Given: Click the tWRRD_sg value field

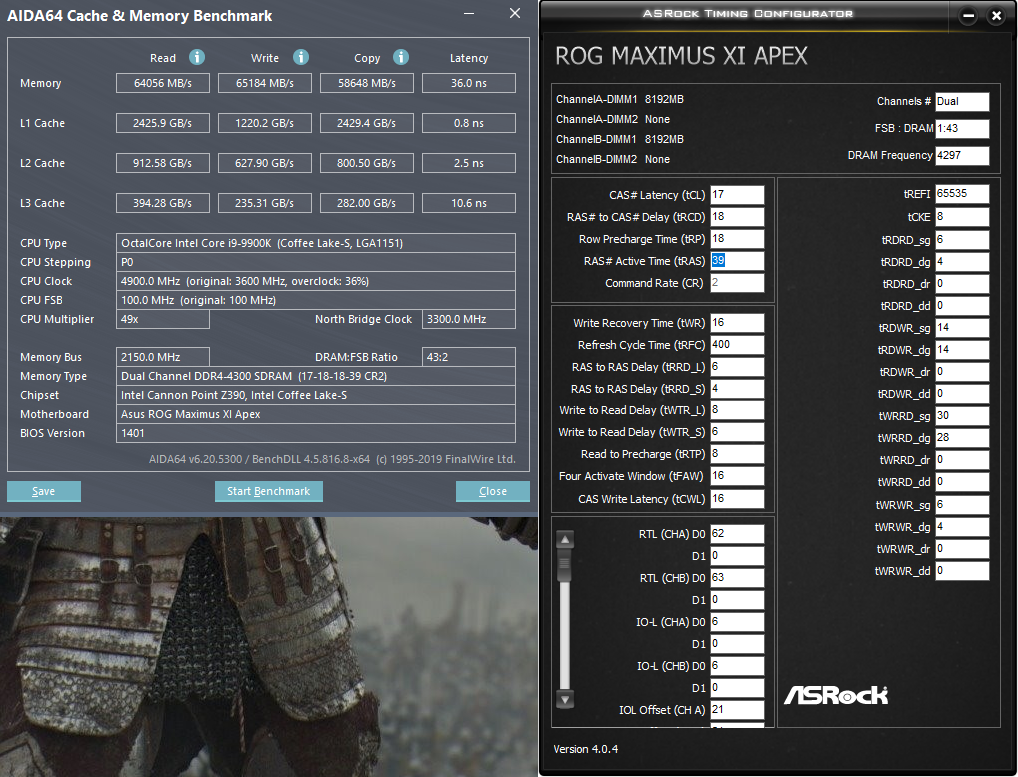Looking at the screenshot, I should click(x=962, y=416).
